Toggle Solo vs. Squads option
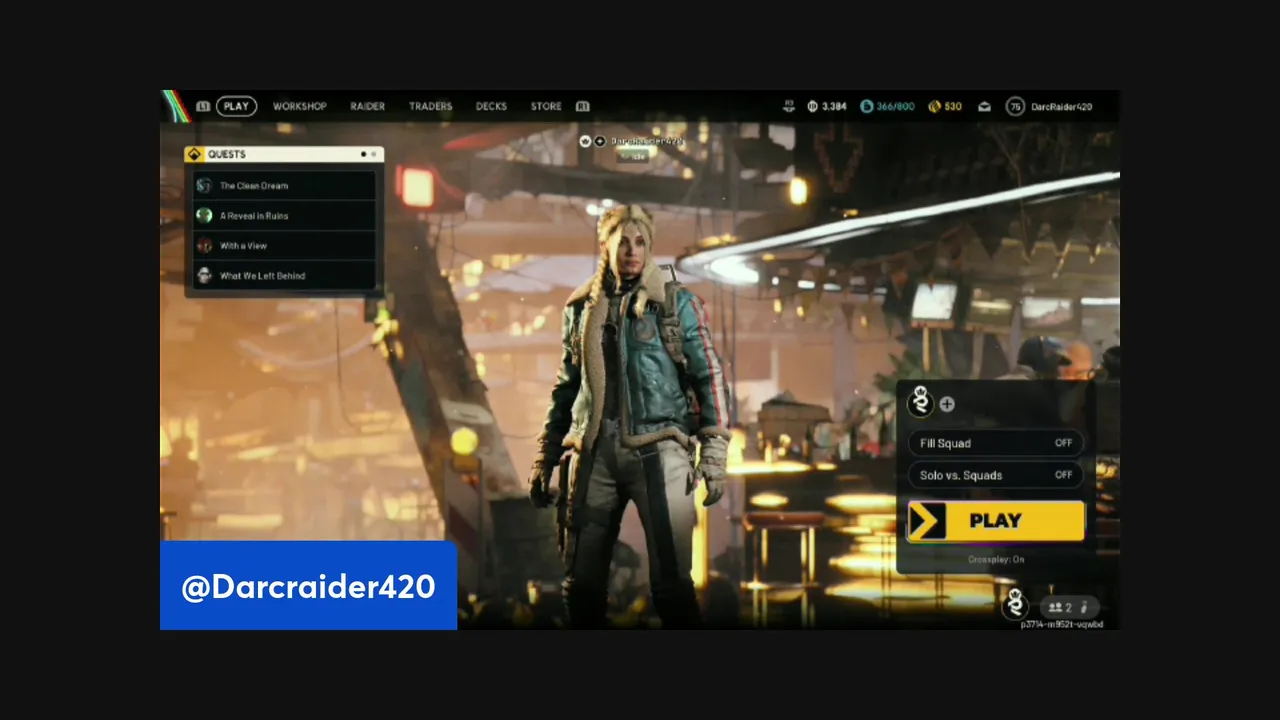Viewport: 1280px width, 720px height. tap(995, 475)
